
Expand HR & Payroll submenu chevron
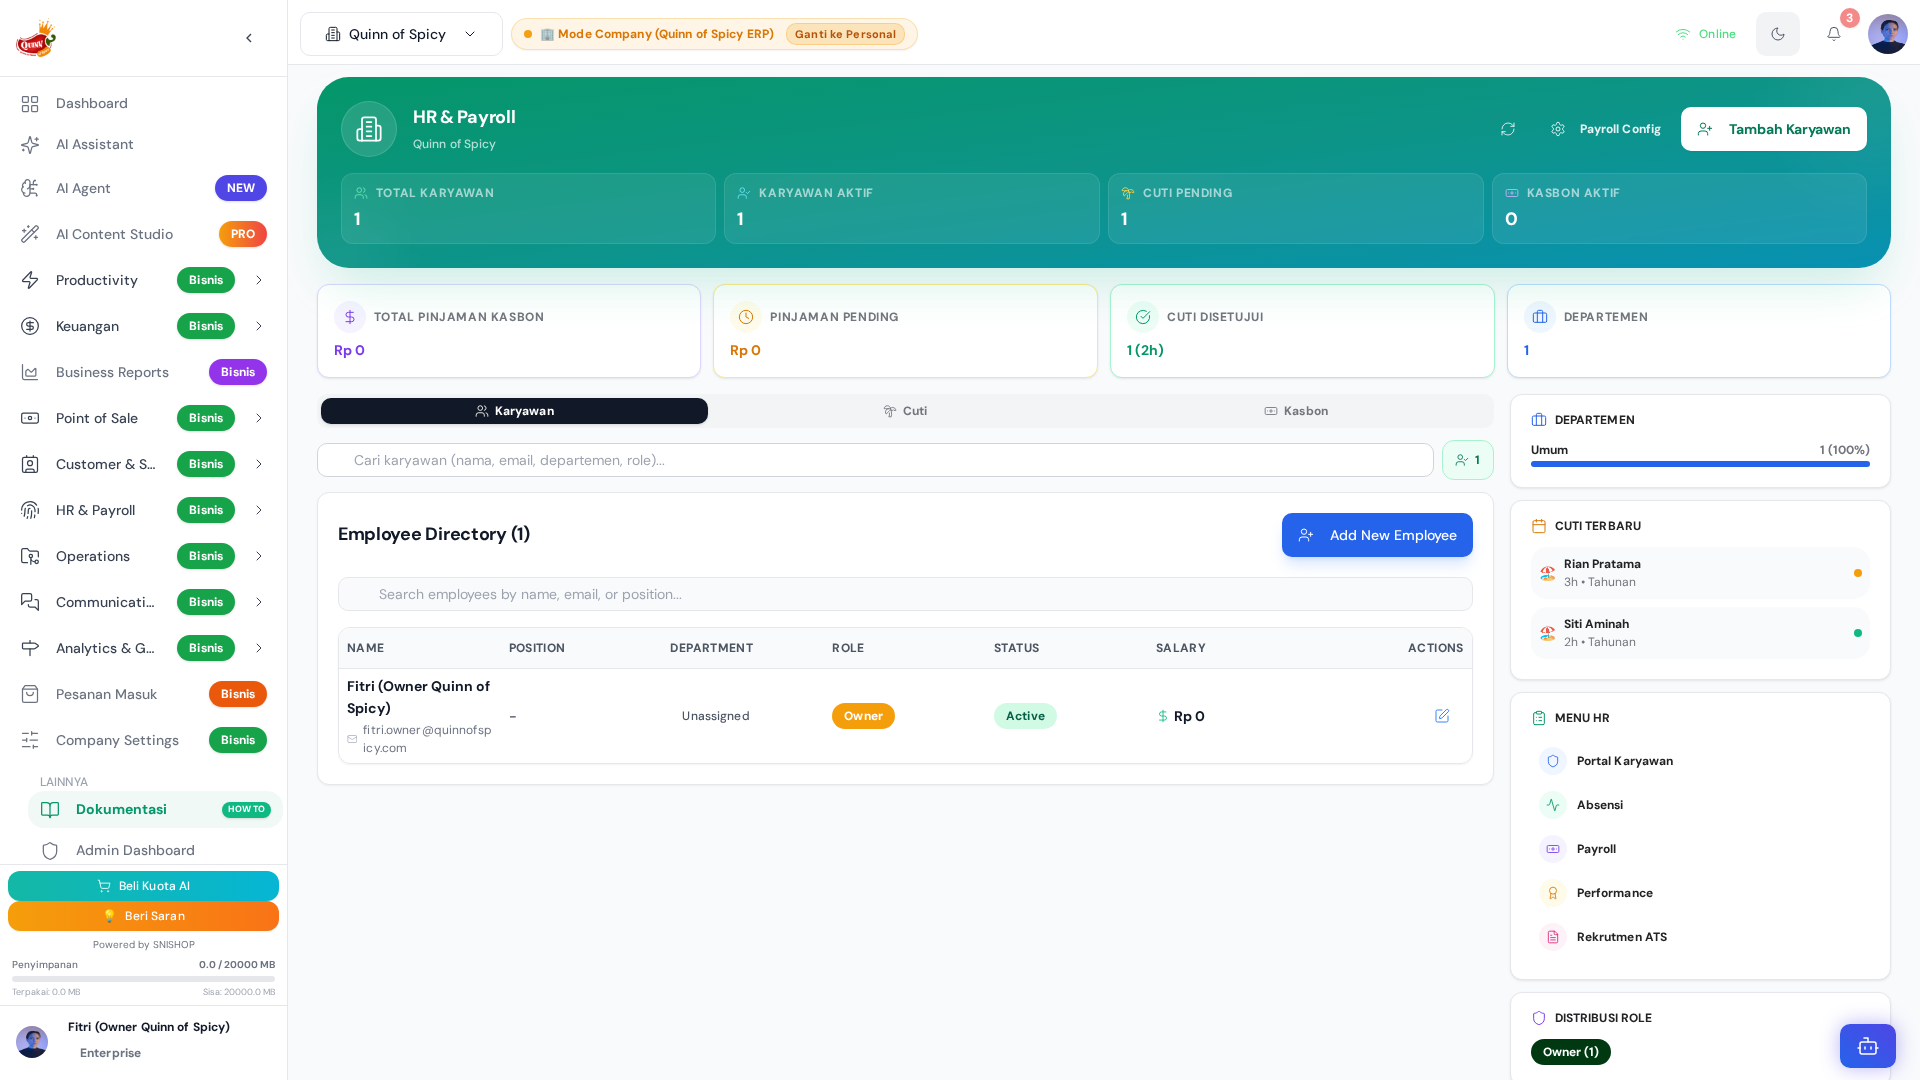click(x=259, y=510)
